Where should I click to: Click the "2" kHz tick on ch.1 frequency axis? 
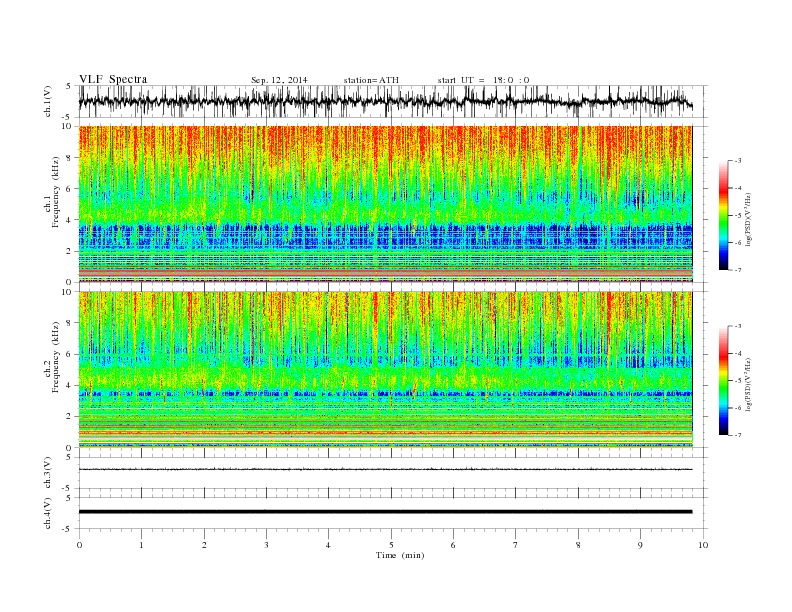click(x=70, y=251)
